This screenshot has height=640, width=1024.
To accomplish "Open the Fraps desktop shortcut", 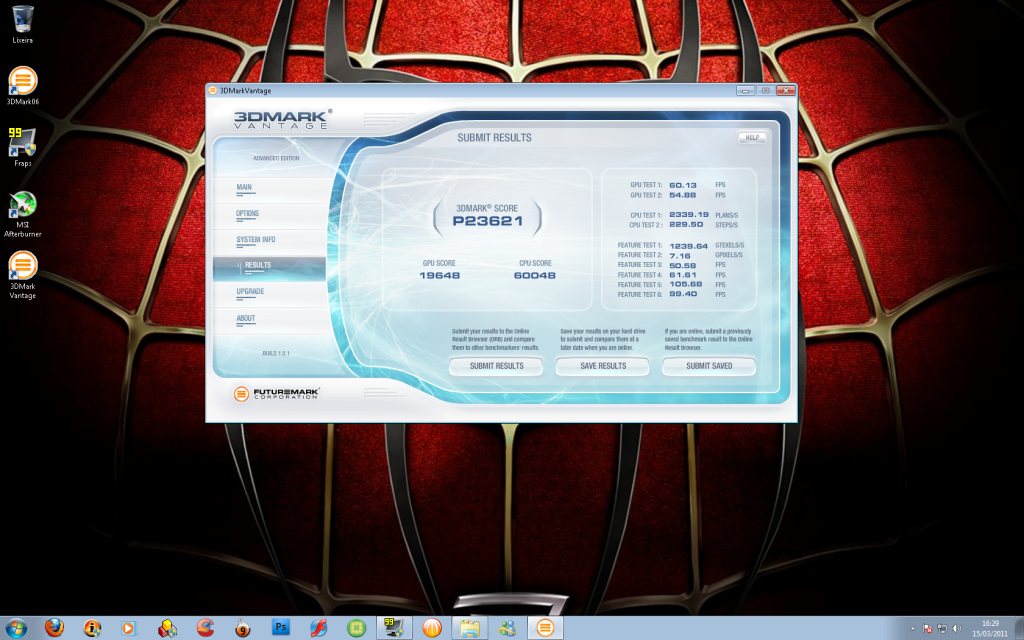I will [22, 147].
